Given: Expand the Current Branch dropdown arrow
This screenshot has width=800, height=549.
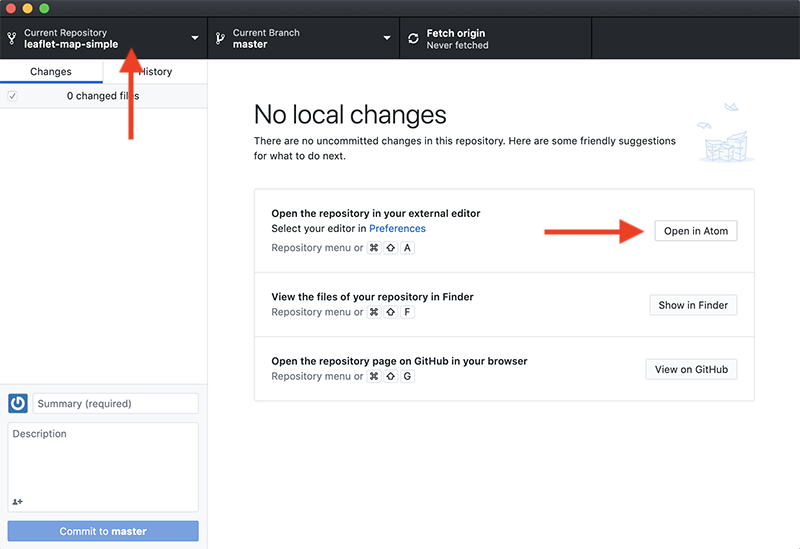Looking at the screenshot, I should [x=387, y=38].
